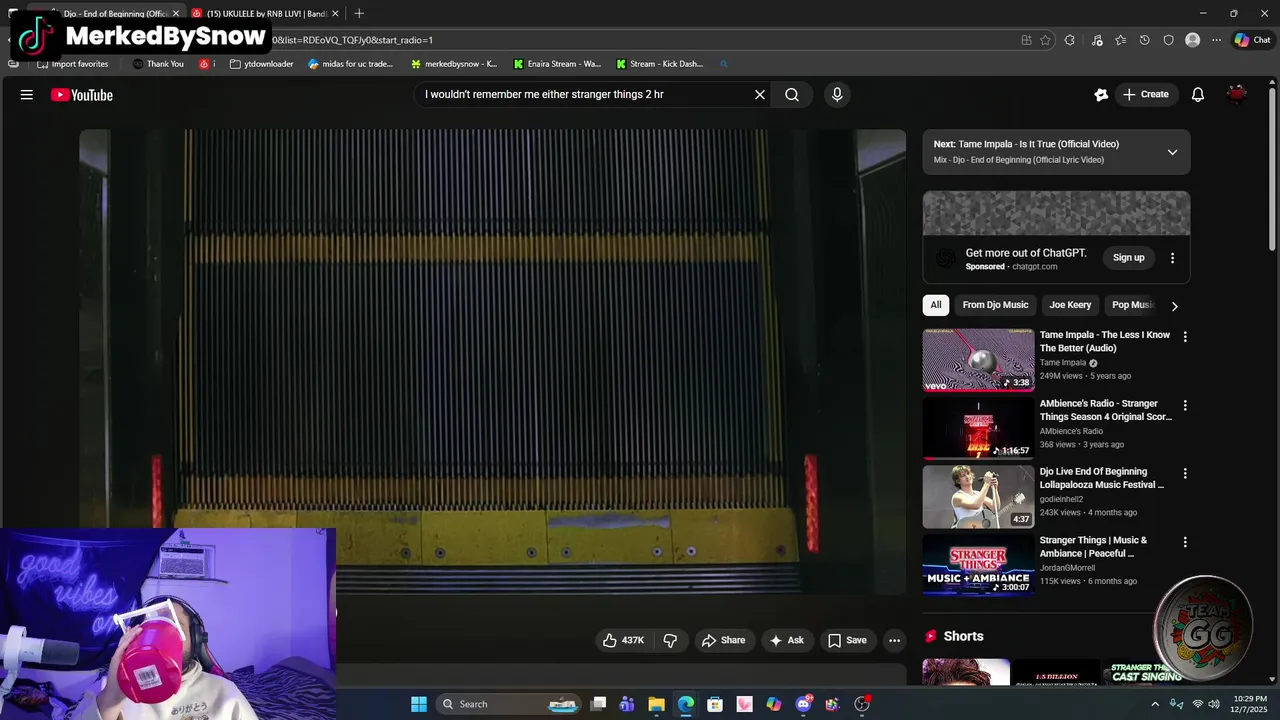Viewport: 1280px width, 720px height.
Task: Open browser history clock icon
Action: [x=1145, y=40]
